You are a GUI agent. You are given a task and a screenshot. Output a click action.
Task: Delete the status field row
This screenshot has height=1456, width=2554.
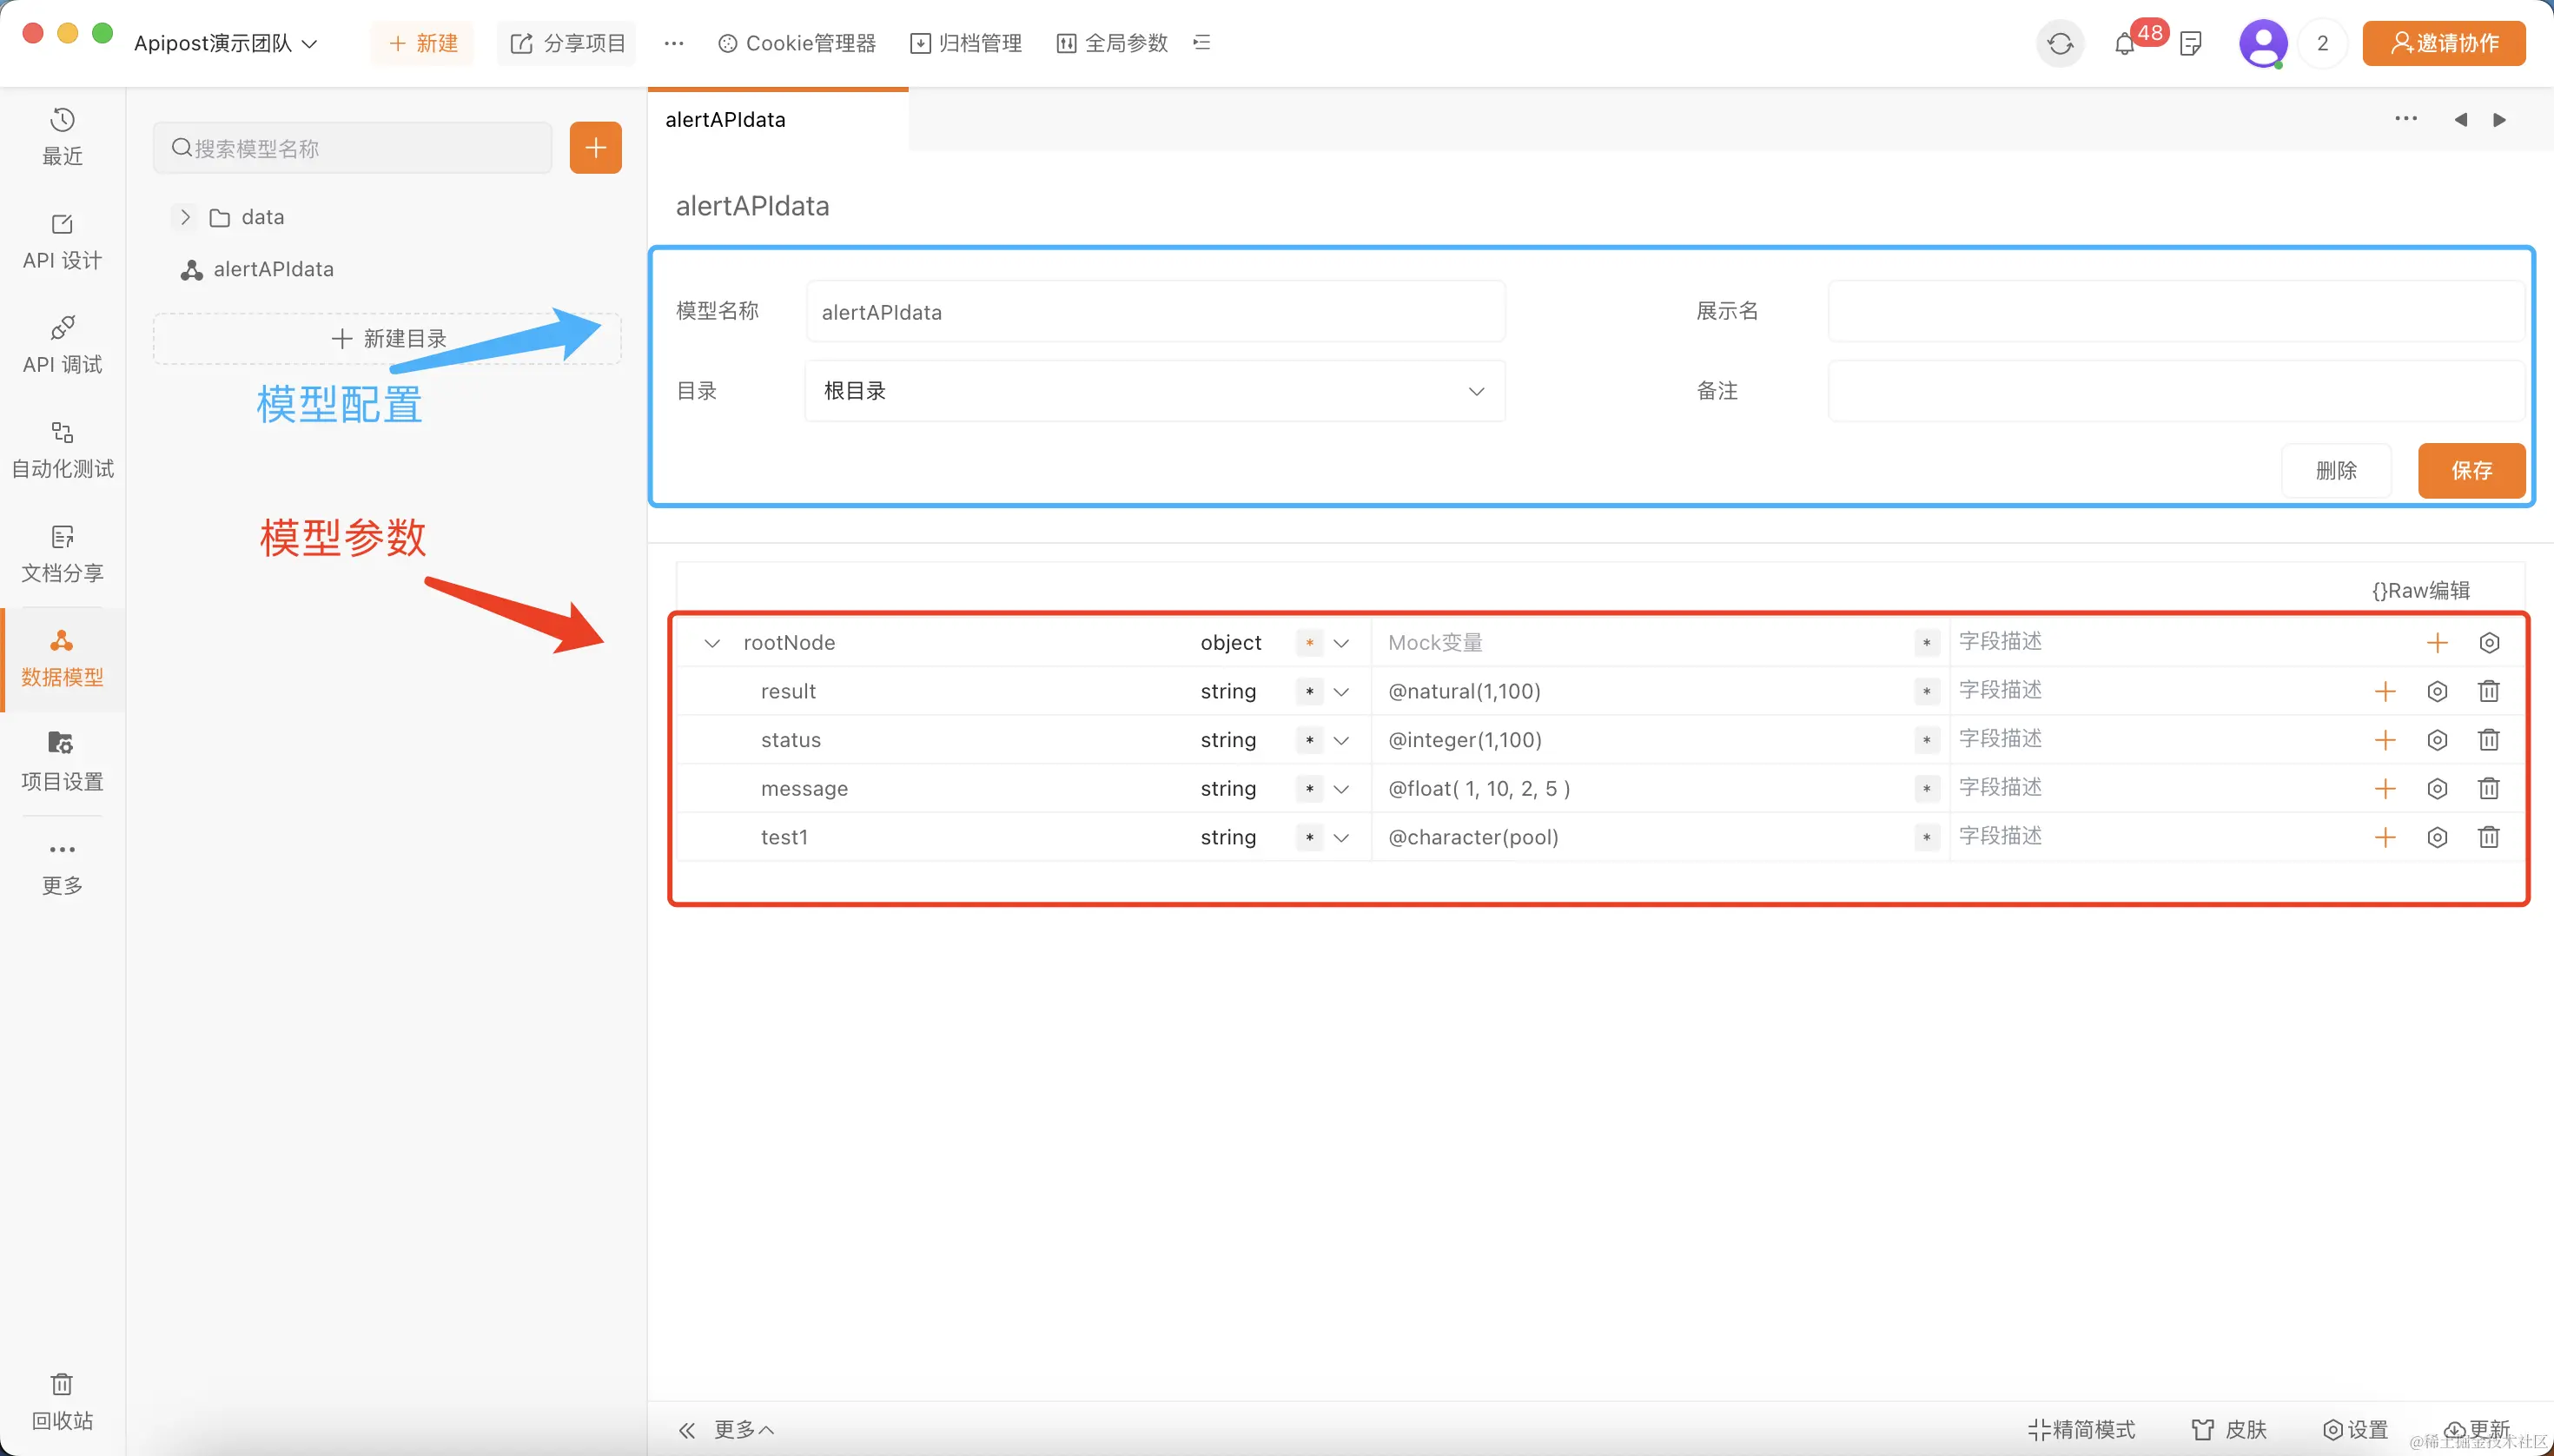pyautogui.click(x=2489, y=740)
